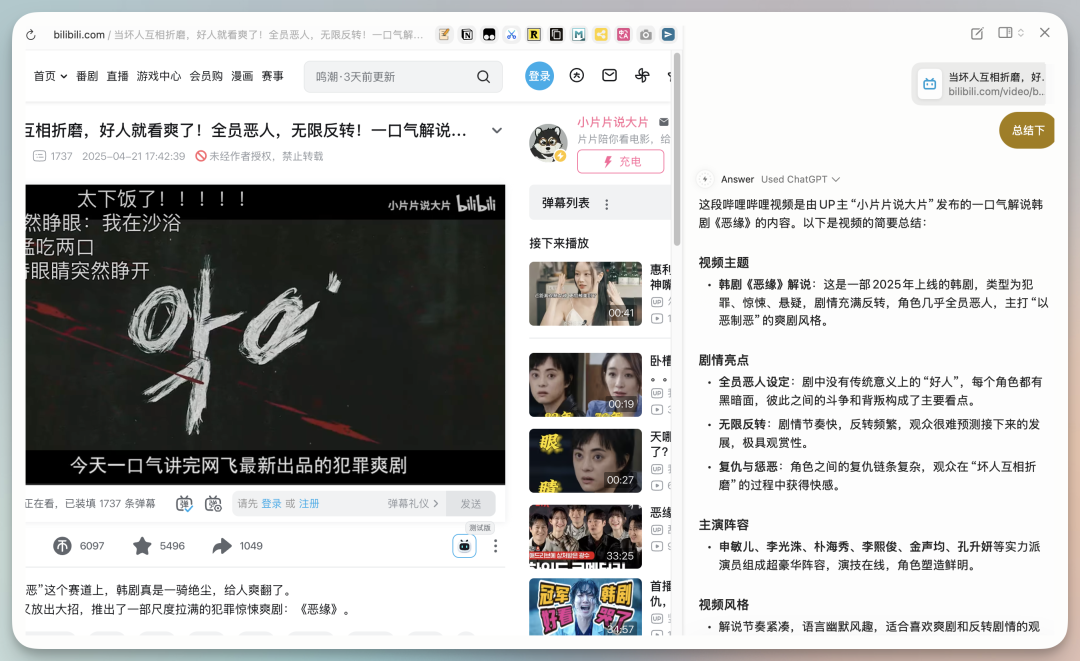Click the 充电 button for the uploader

[620, 161]
